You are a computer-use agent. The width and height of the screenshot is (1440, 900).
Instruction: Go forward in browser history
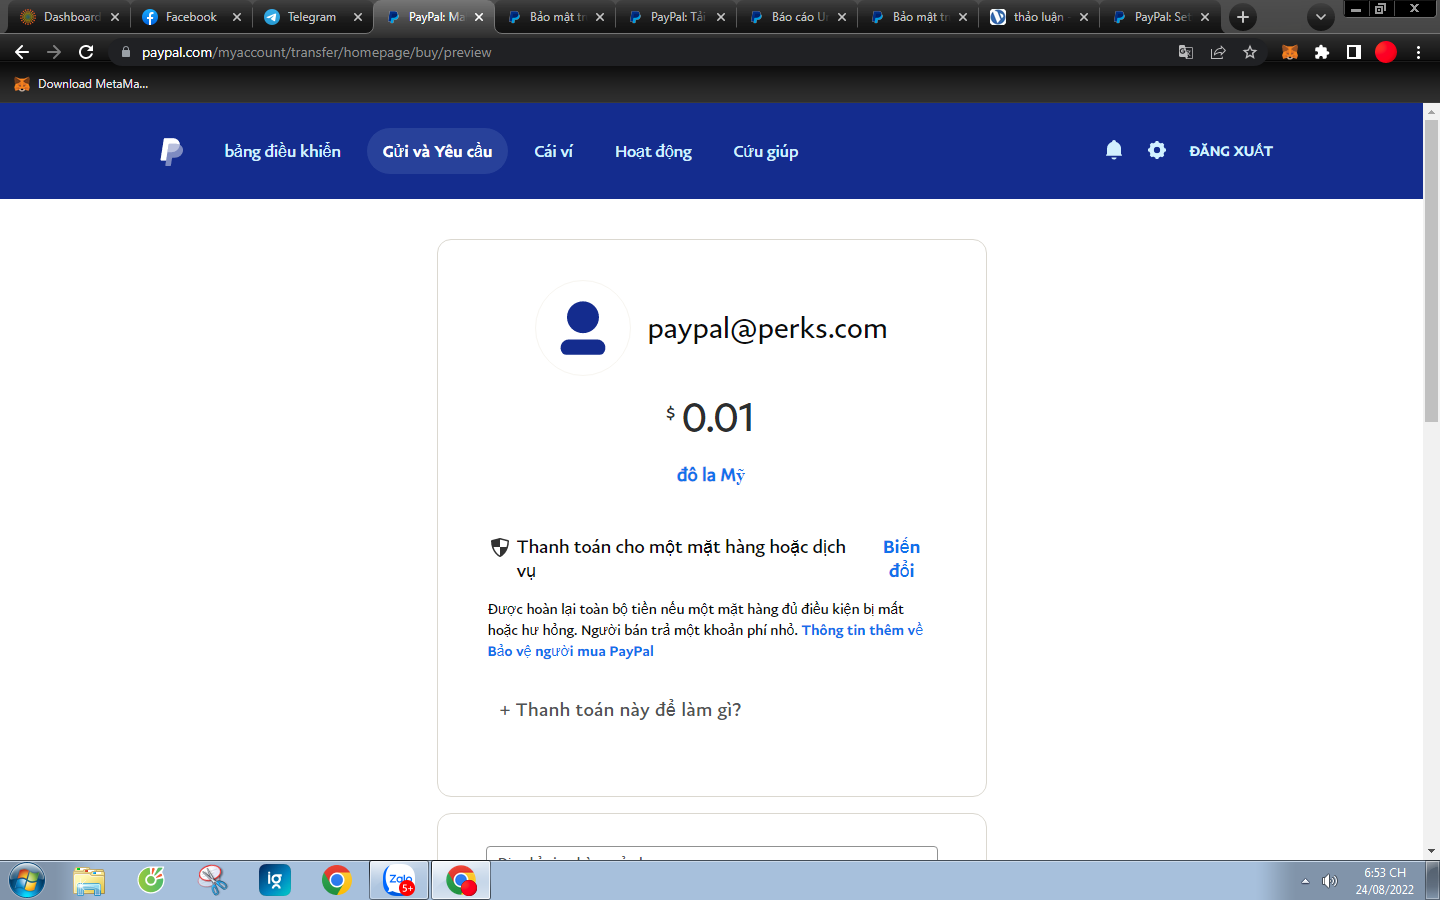click(54, 52)
